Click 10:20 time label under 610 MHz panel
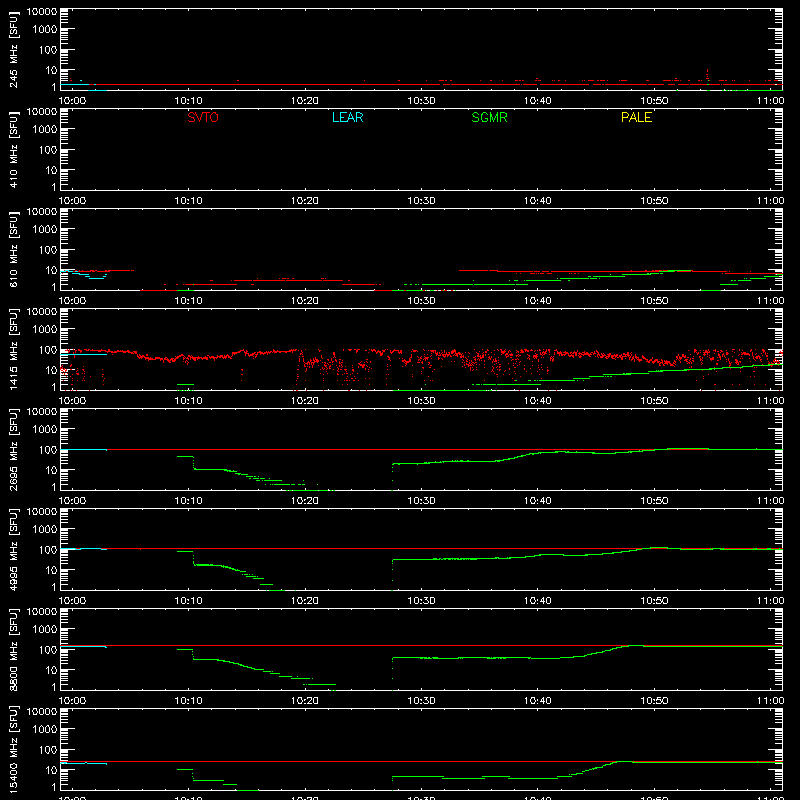This screenshot has height=800, width=800. pos(305,301)
